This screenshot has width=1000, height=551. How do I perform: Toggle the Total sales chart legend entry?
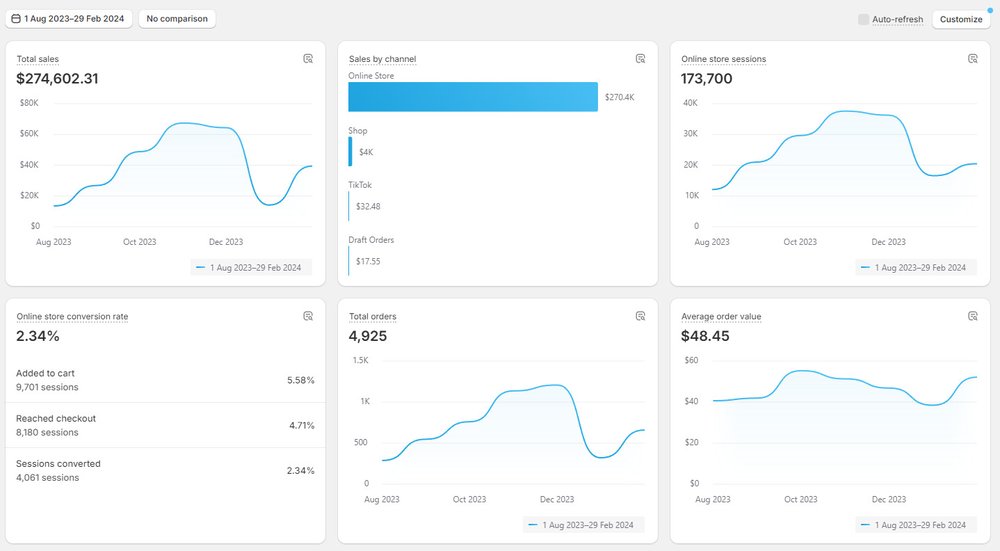click(251, 267)
